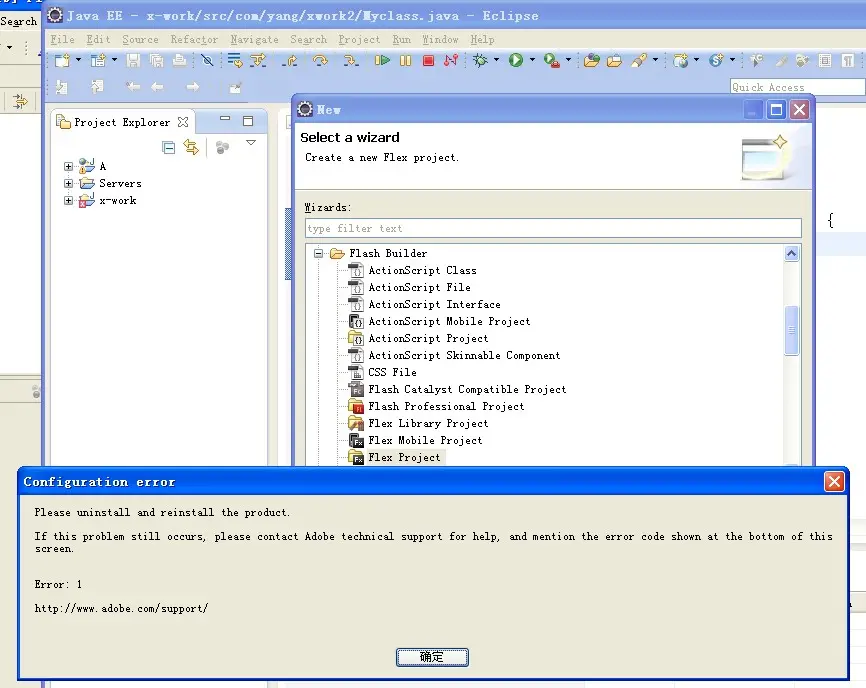This screenshot has height=688, width=866.
Task: Click the green Run icon
Action: (x=516, y=60)
